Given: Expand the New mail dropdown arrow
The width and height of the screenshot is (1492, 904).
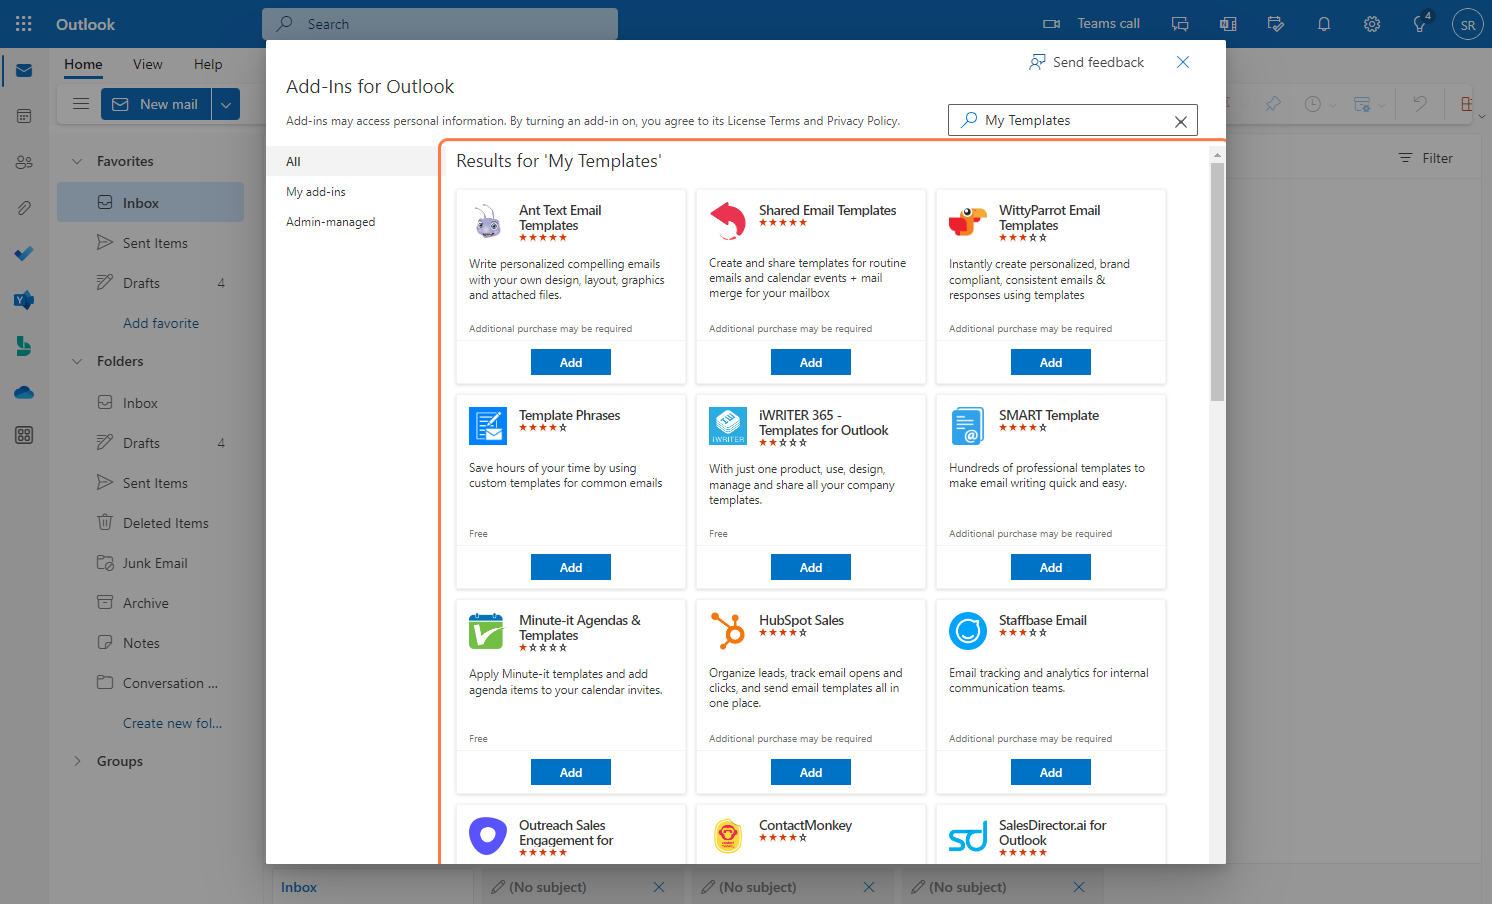Looking at the screenshot, I should click(x=226, y=104).
